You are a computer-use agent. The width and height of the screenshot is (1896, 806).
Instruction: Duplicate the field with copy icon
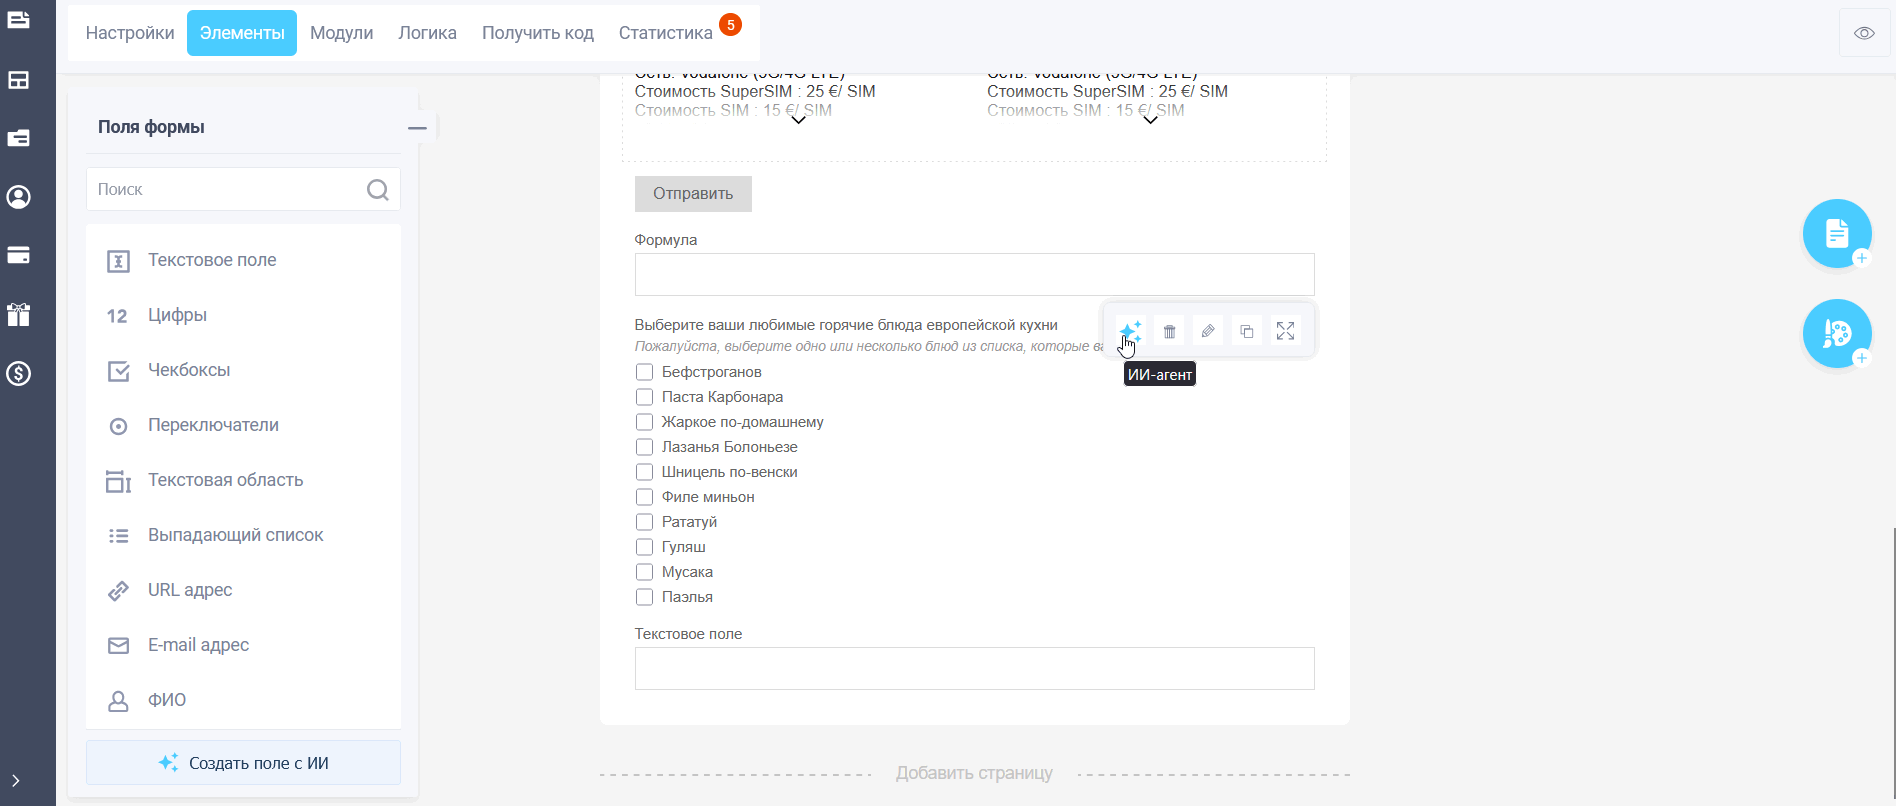pyautogui.click(x=1247, y=331)
